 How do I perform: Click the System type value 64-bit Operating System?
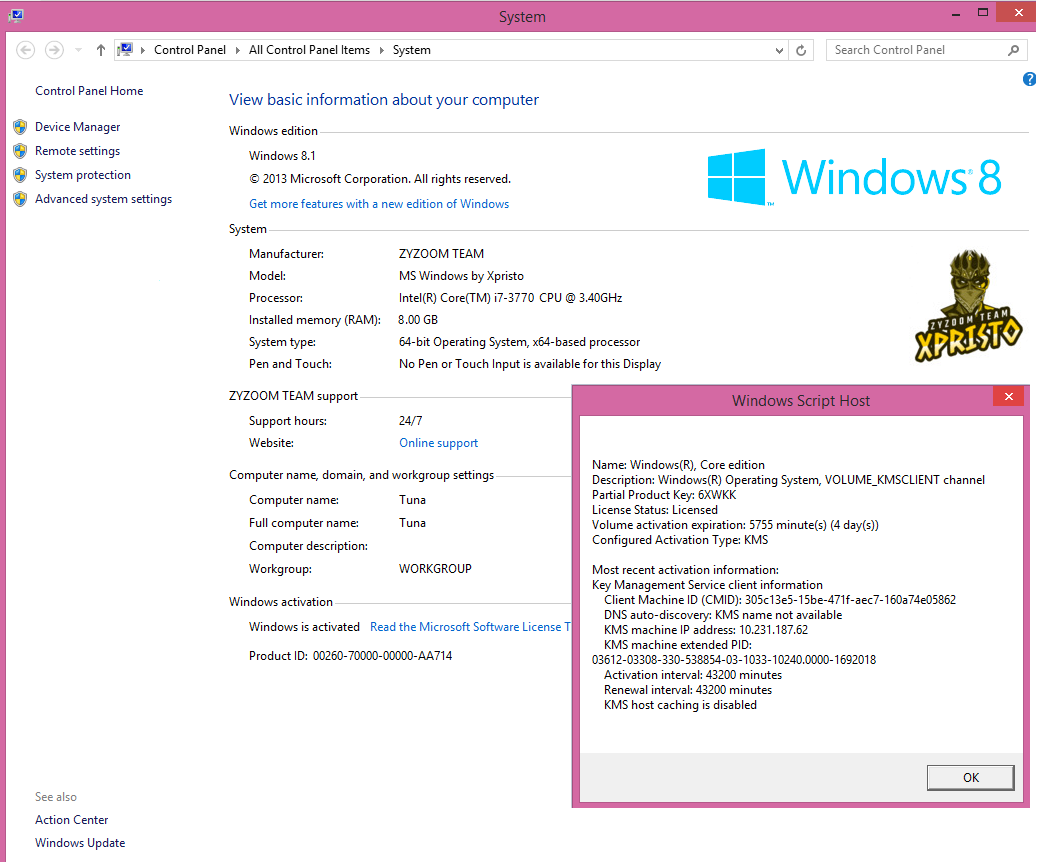pyautogui.click(x=519, y=342)
